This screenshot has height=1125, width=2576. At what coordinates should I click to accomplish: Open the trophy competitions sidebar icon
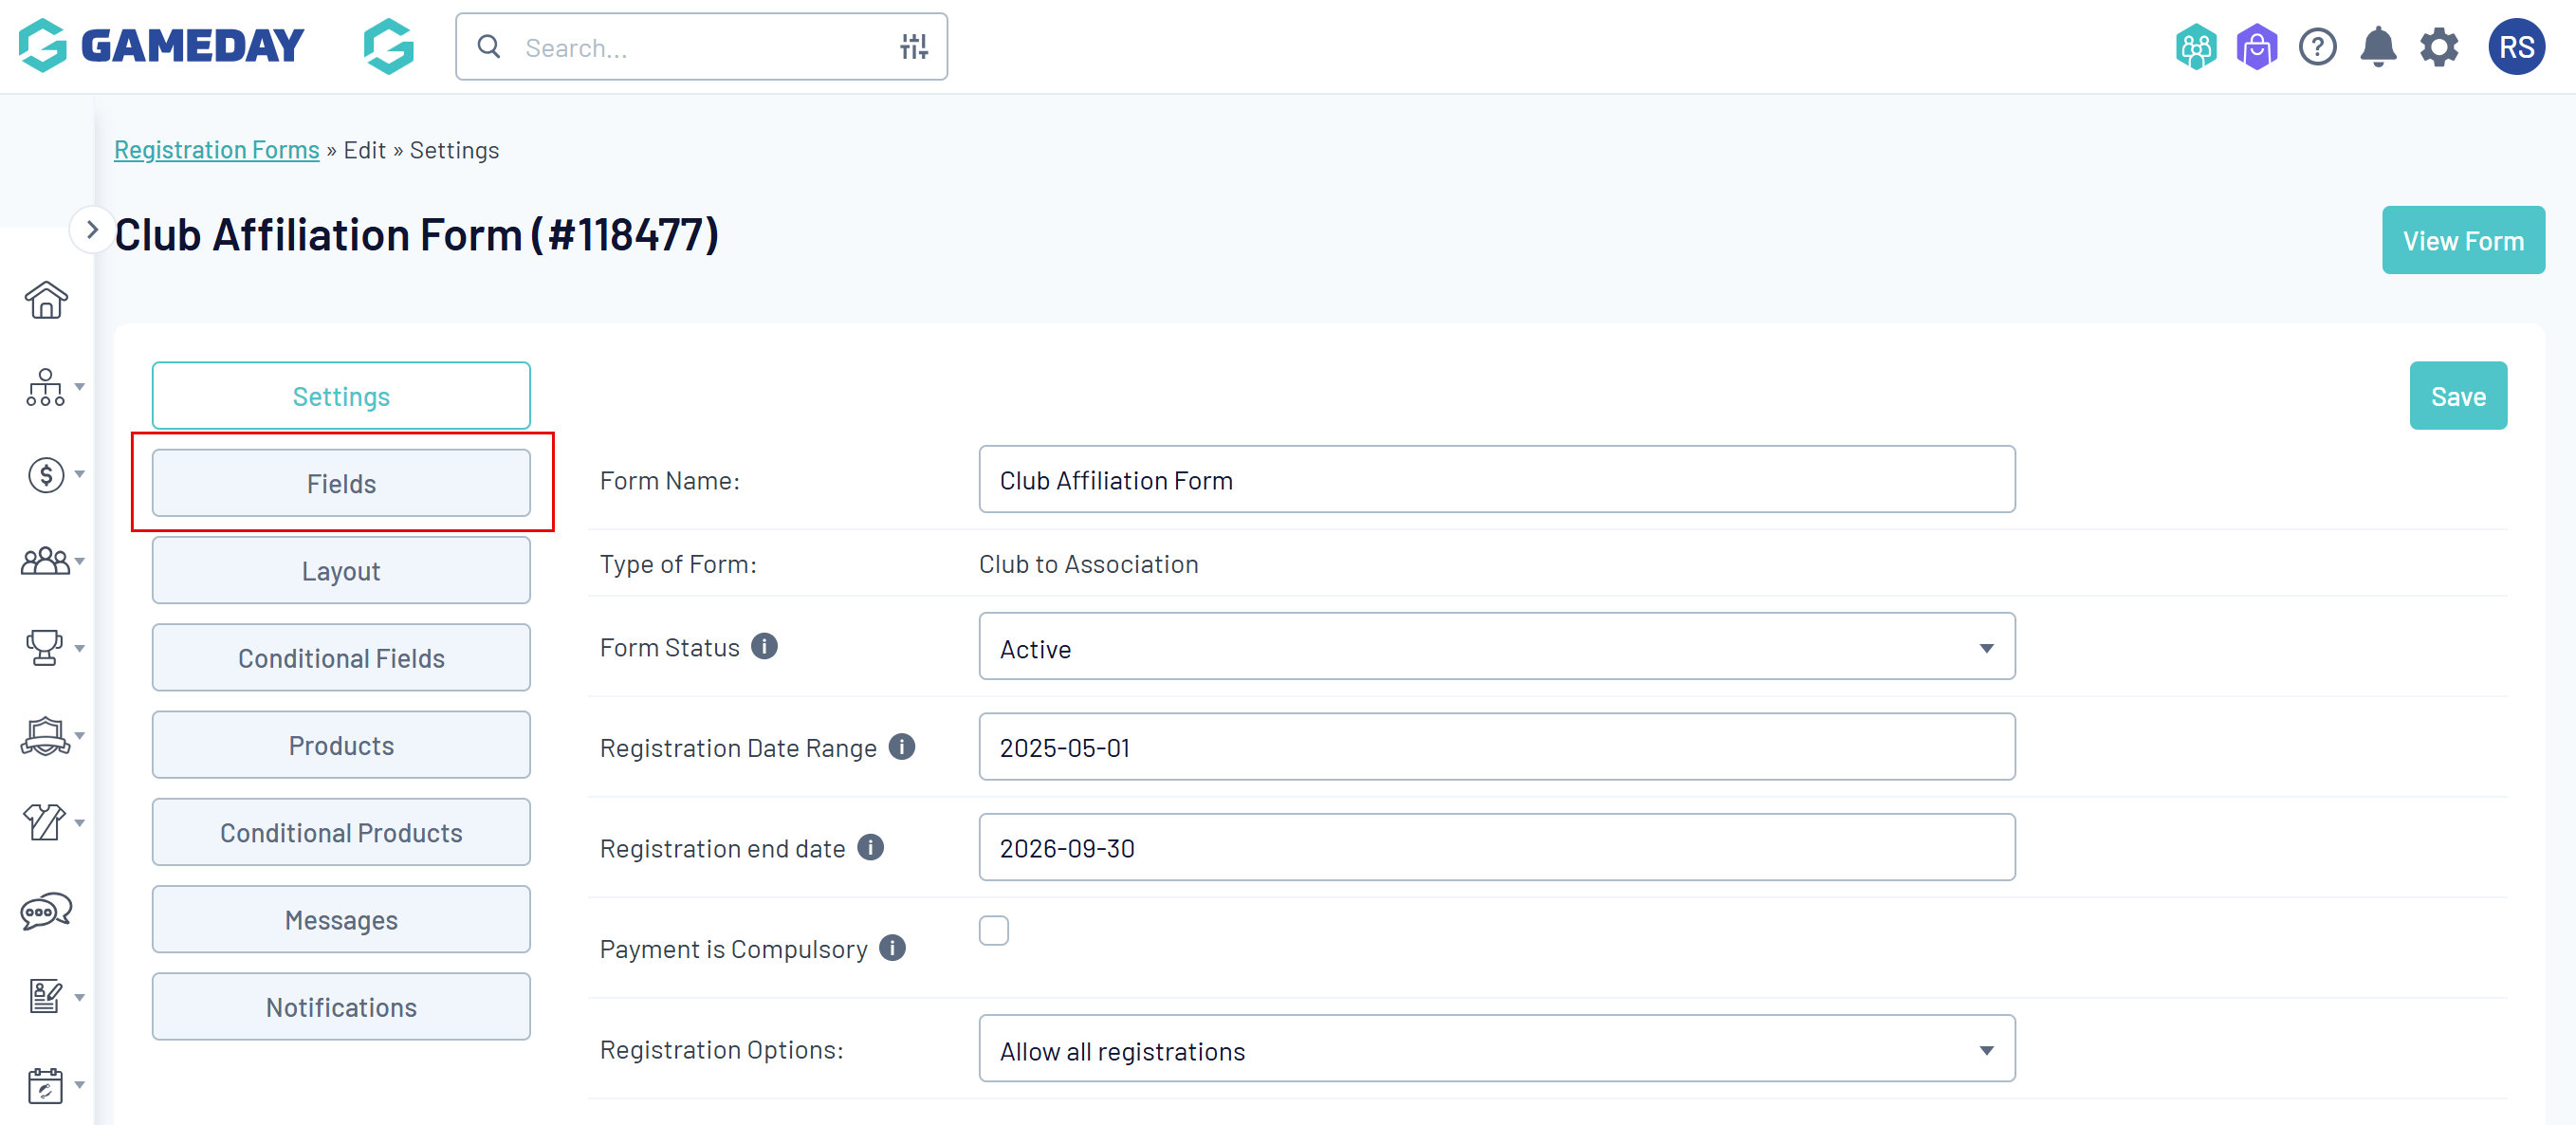click(x=45, y=648)
